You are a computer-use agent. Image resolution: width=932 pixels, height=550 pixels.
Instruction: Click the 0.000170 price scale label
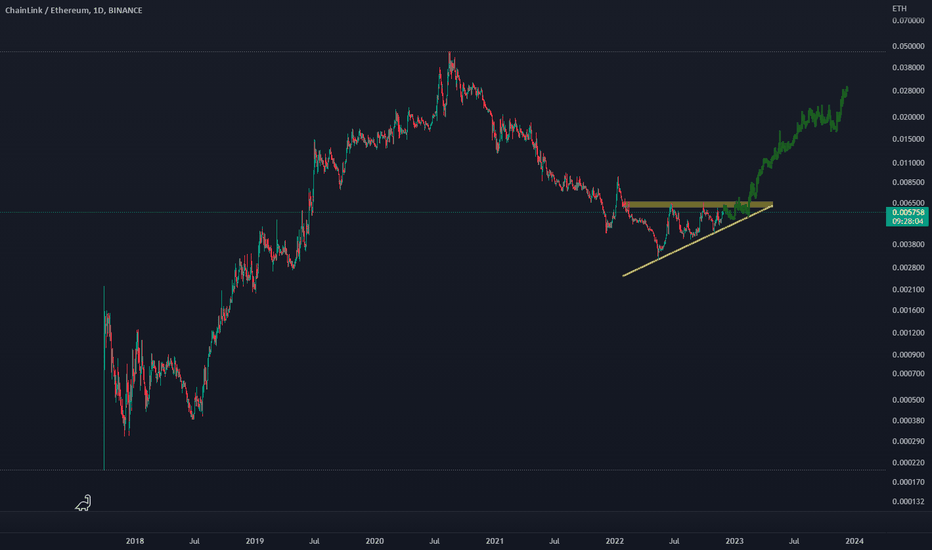coord(908,482)
